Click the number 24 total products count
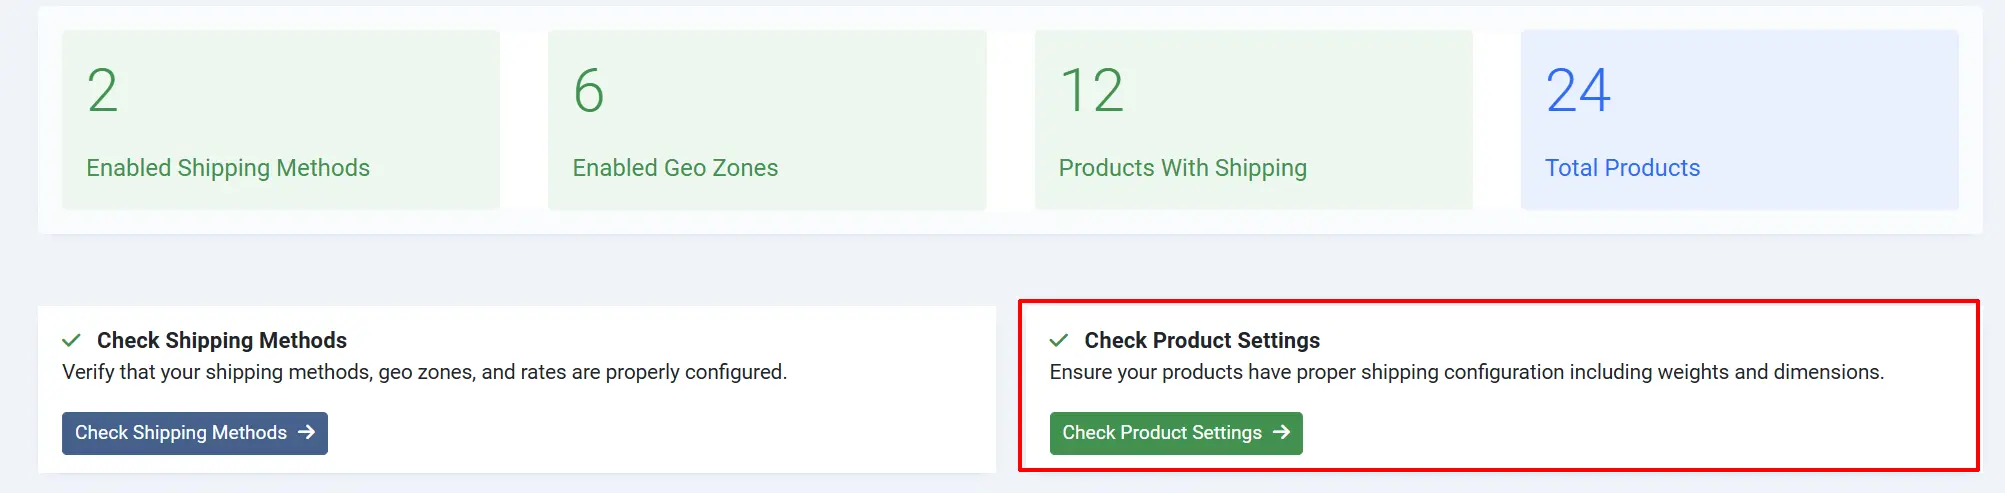 click(x=1578, y=91)
